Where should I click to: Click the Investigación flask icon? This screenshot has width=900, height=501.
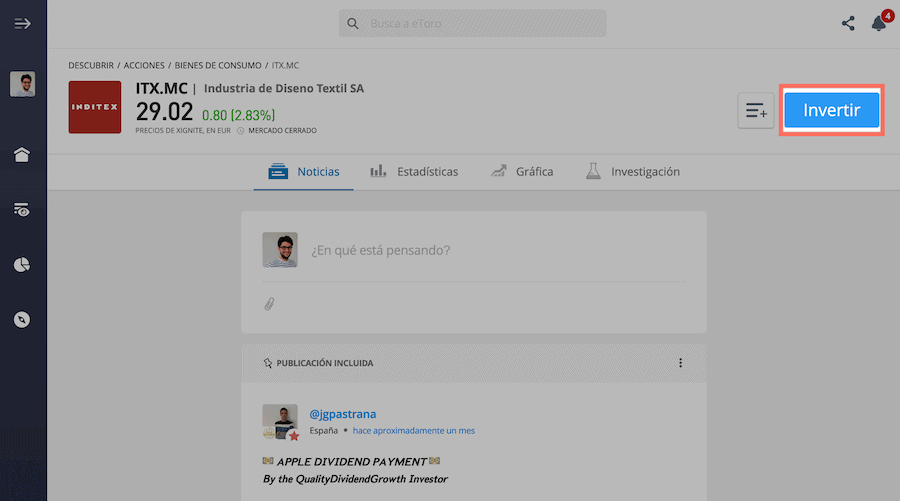click(x=593, y=171)
